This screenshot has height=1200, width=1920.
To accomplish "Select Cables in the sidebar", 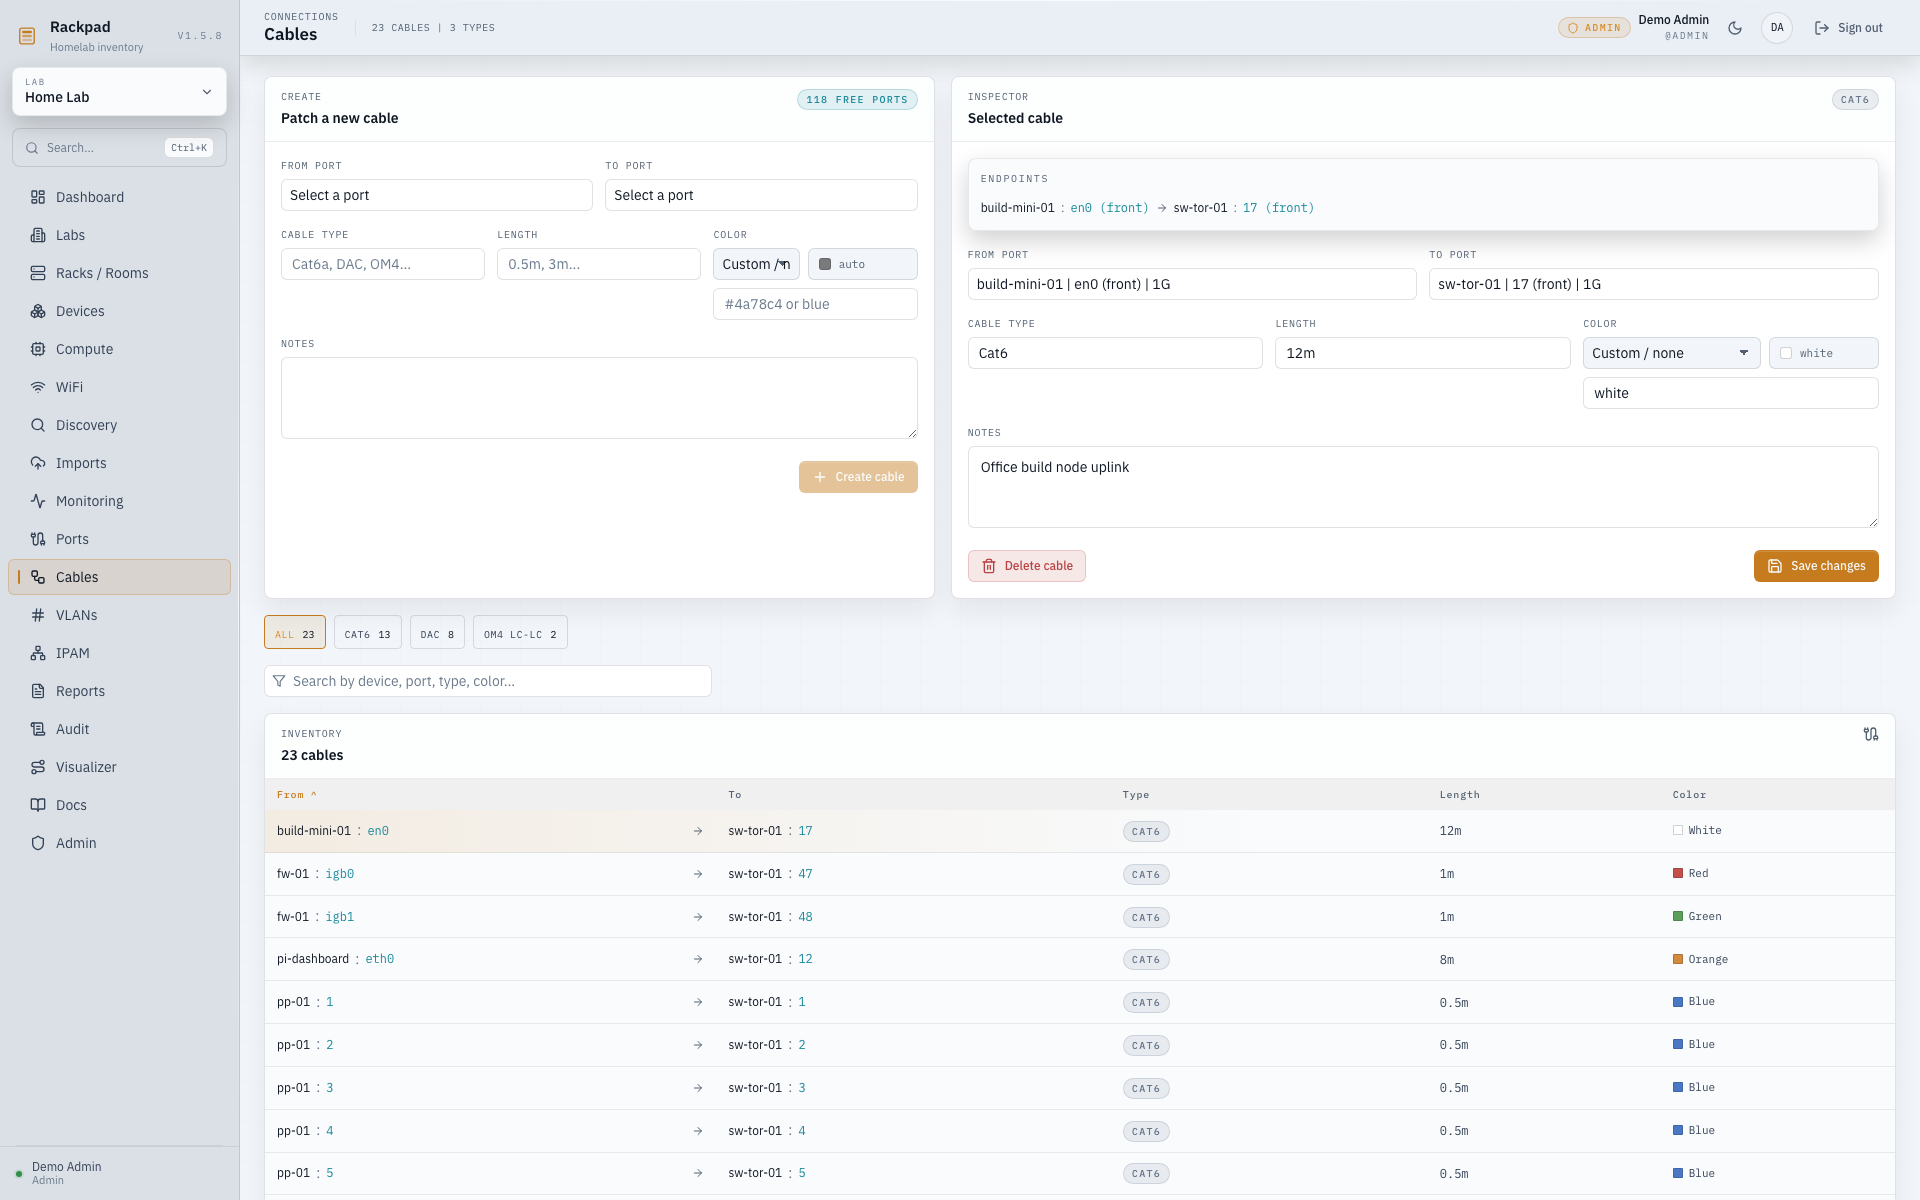I will [119, 577].
